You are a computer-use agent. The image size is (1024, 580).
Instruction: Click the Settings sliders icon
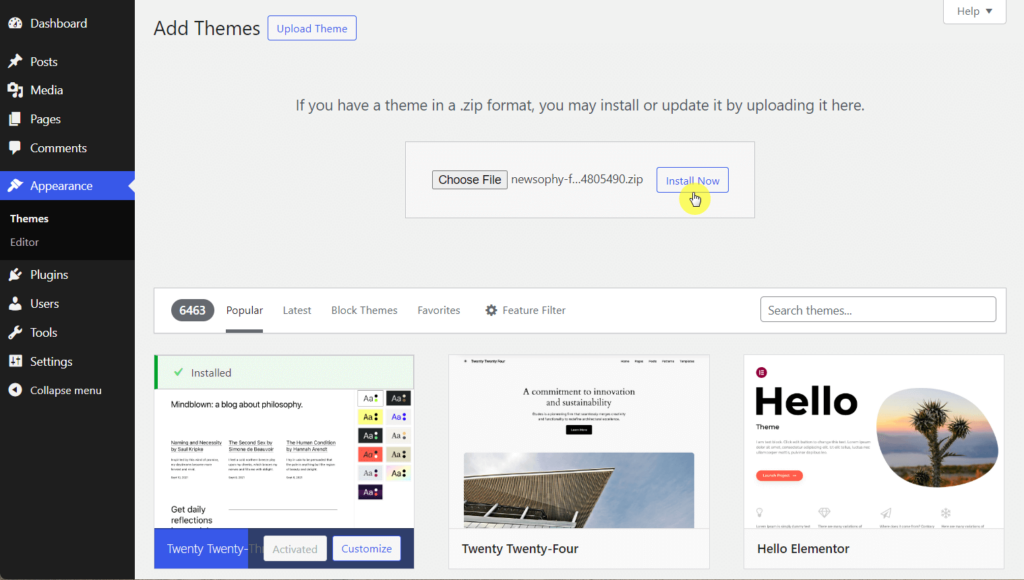pyautogui.click(x=15, y=361)
